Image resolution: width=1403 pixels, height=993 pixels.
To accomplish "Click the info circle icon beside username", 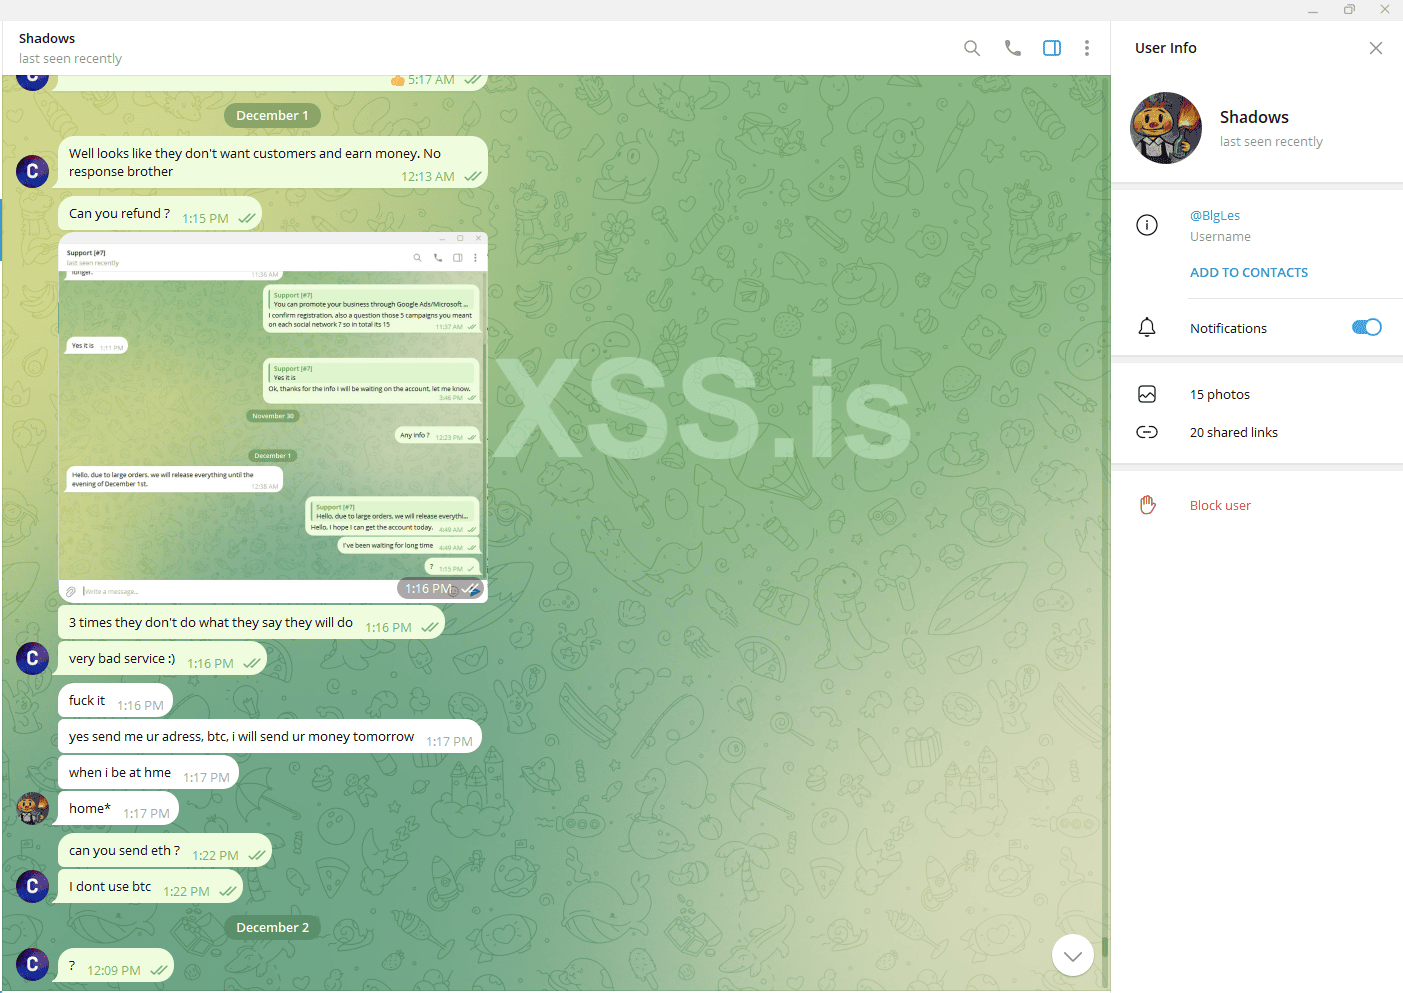I will click(x=1147, y=225).
